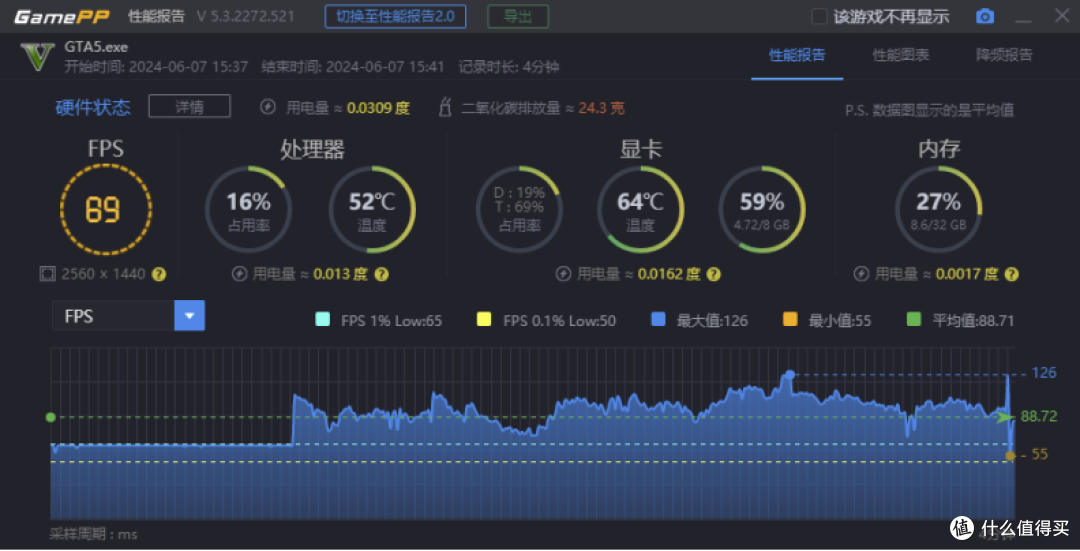Click the processor 16% usage gauge

[249, 209]
